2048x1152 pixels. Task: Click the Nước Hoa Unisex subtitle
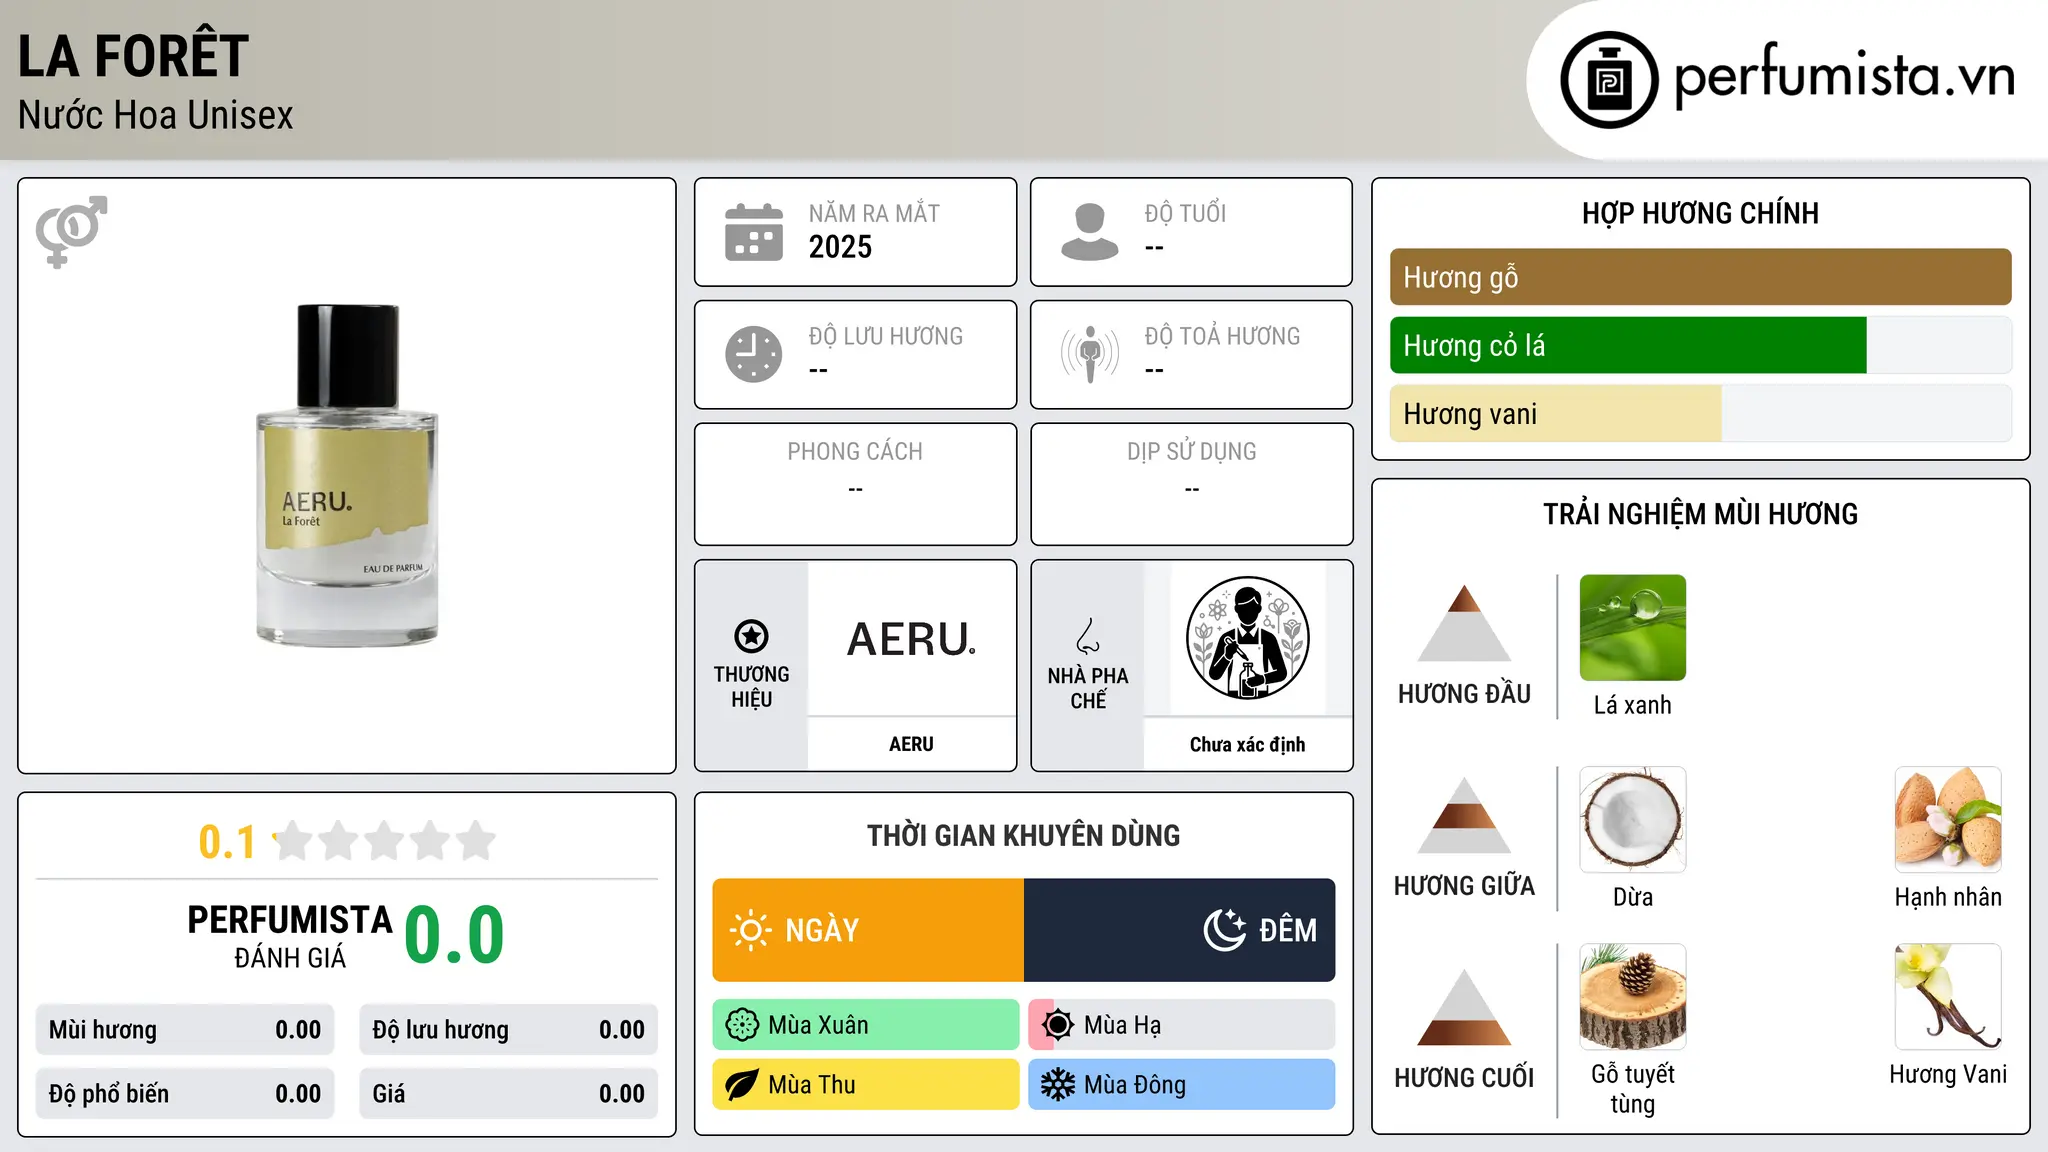click(156, 116)
